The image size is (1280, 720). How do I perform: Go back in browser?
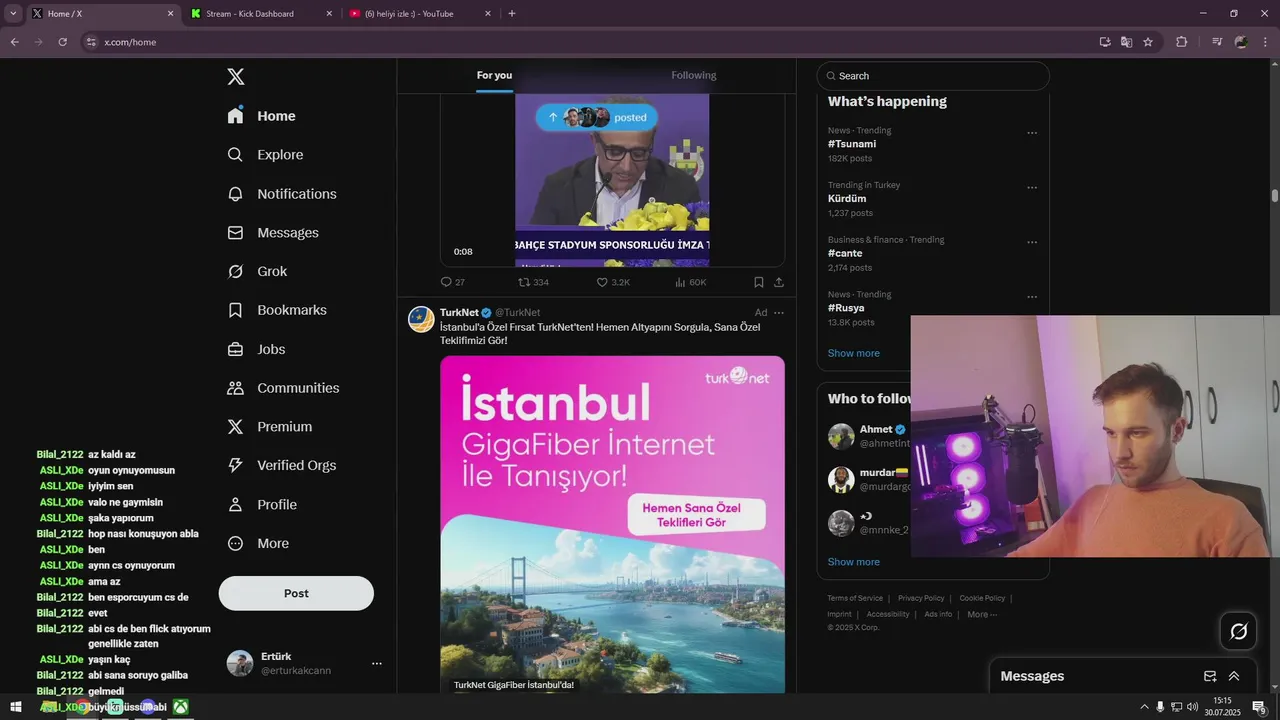pyautogui.click(x=14, y=42)
